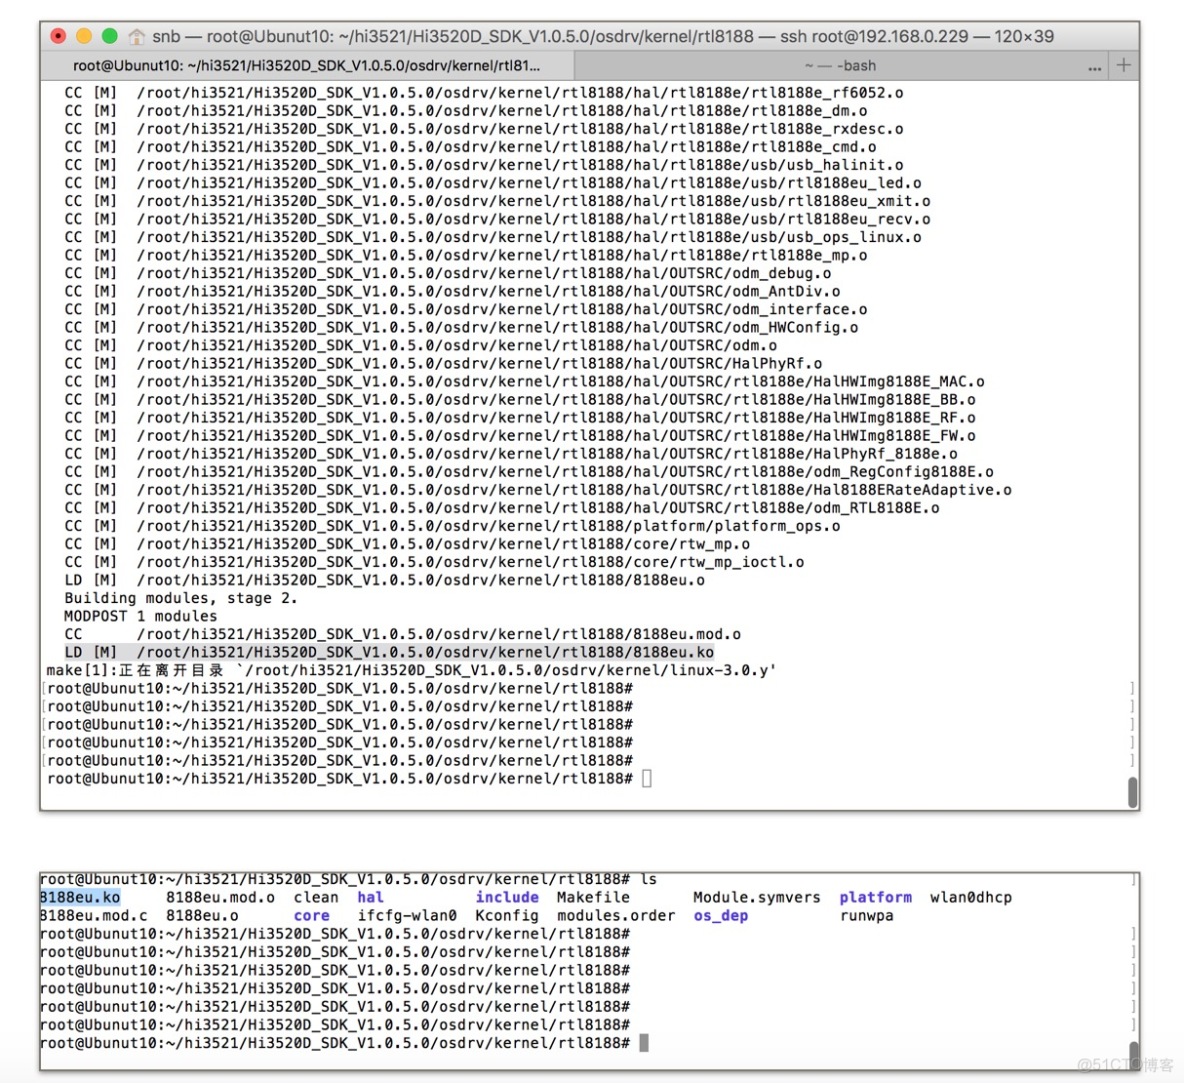1184x1083 pixels.
Task: Click the rtl8188e_rf6052.o compile line
Action: click(x=483, y=93)
